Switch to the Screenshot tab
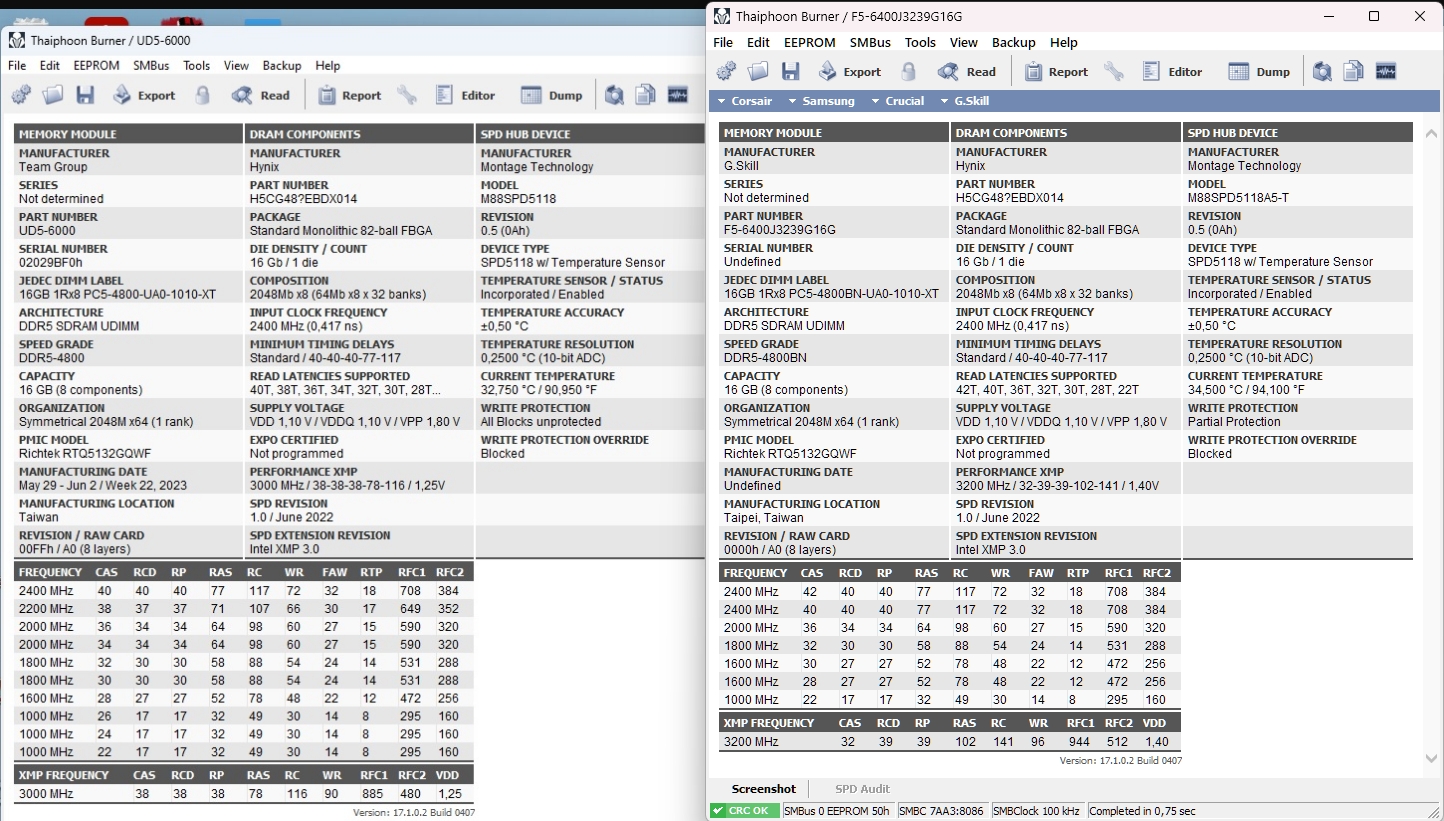The width and height of the screenshot is (1444, 821). point(764,789)
